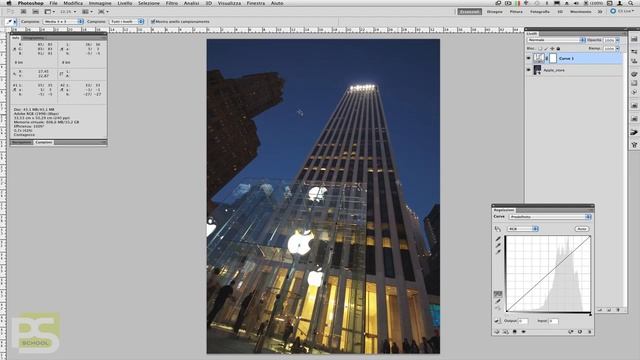The height and width of the screenshot is (360, 640).
Task: Expand more workspaces chevron
Action: pos(600,11)
